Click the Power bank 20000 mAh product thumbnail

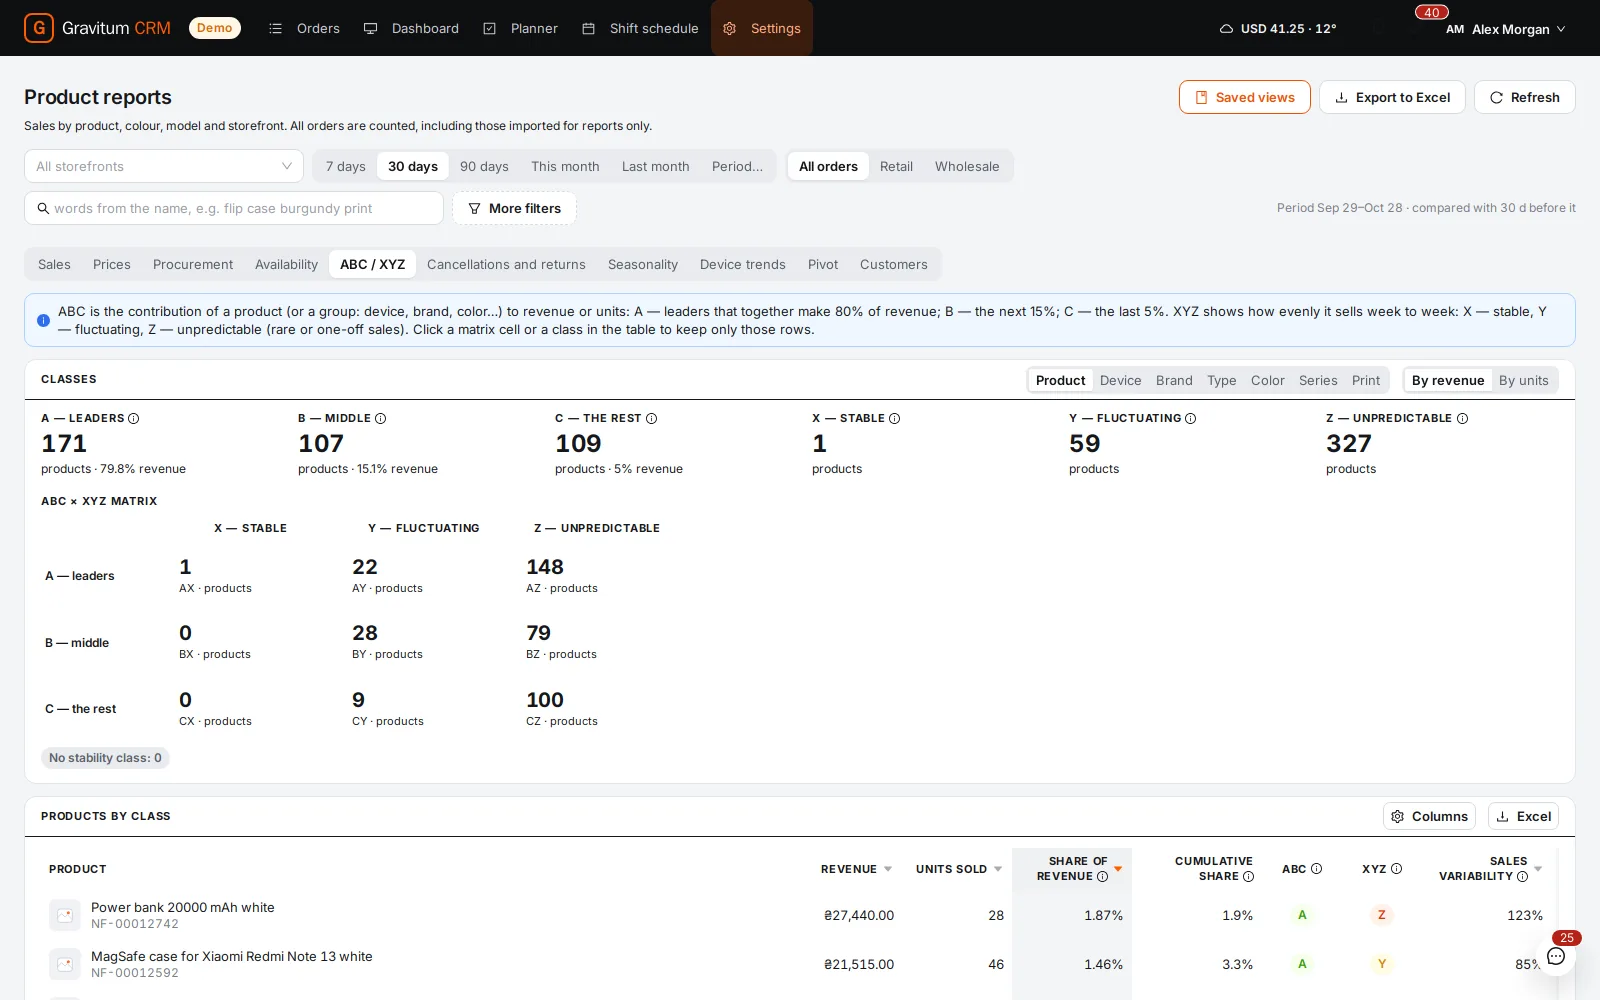coord(65,915)
